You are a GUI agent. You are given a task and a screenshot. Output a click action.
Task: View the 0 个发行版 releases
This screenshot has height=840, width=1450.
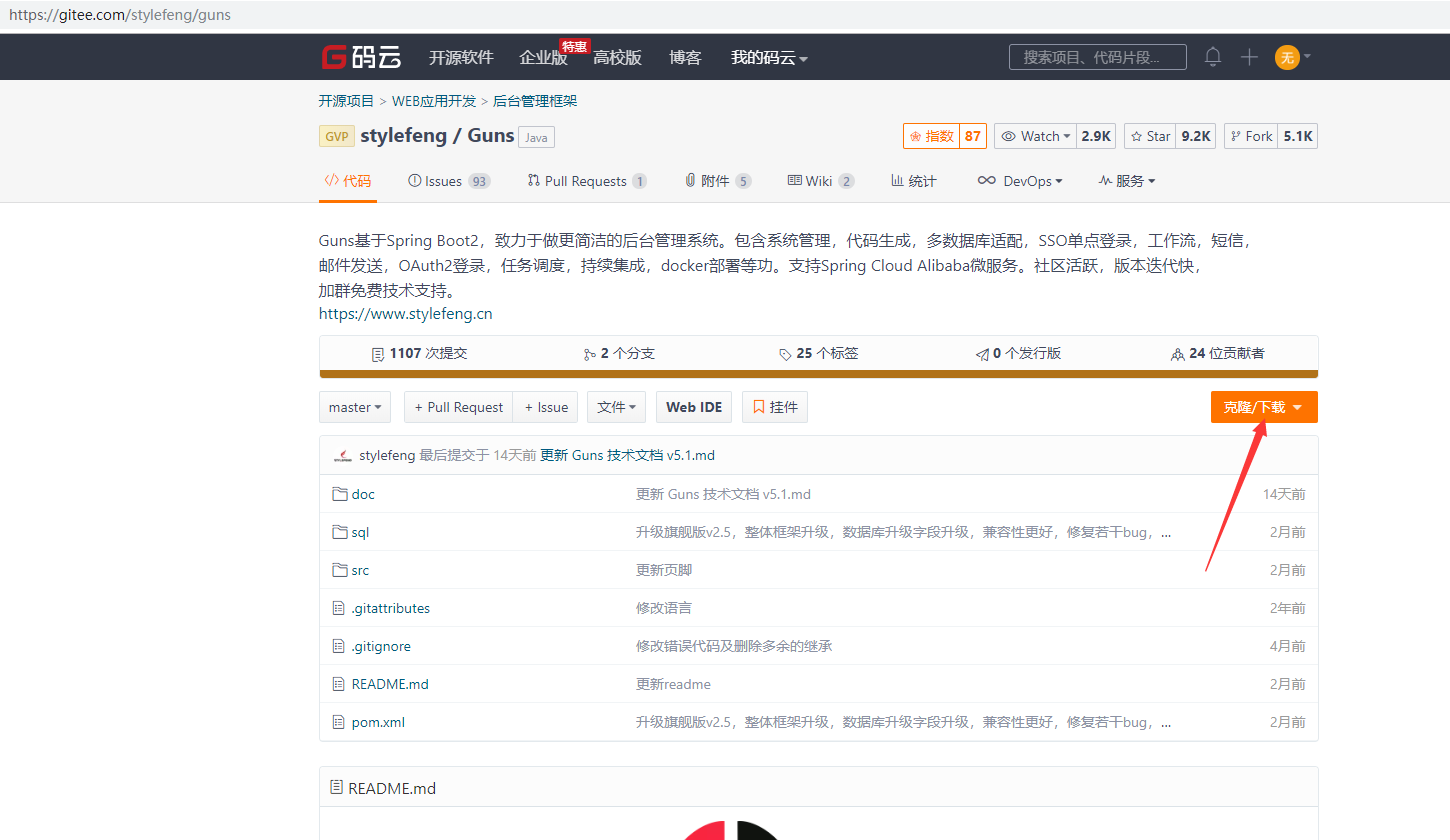(1019, 354)
